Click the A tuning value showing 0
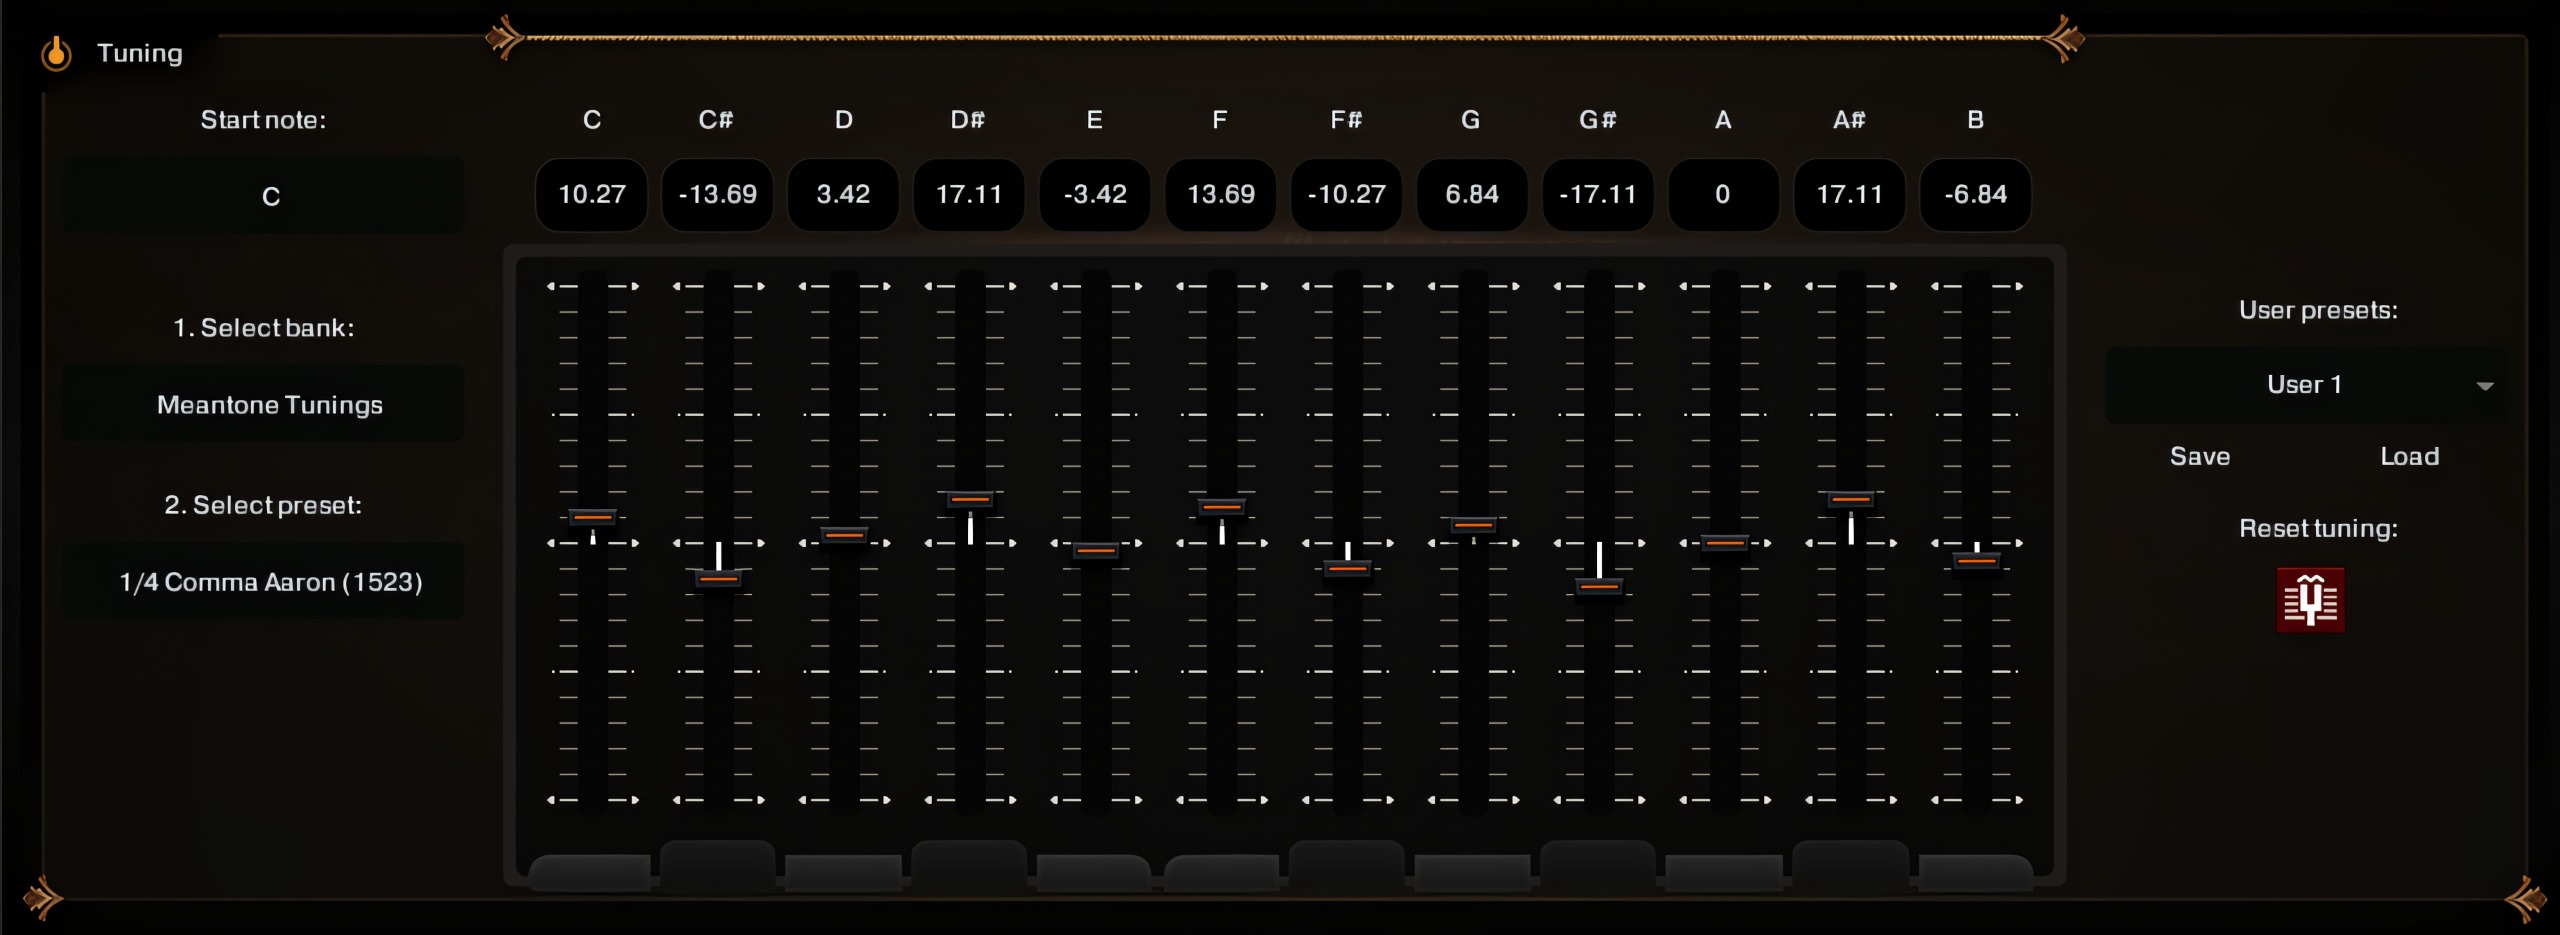The image size is (2560, 935). pyautogui.click(x=1723, y=194)
